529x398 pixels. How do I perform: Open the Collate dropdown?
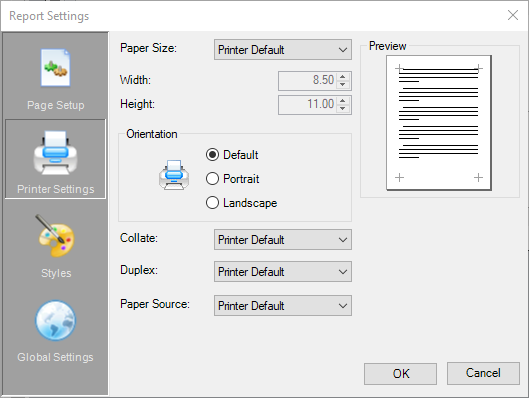(x=283, y=239)
